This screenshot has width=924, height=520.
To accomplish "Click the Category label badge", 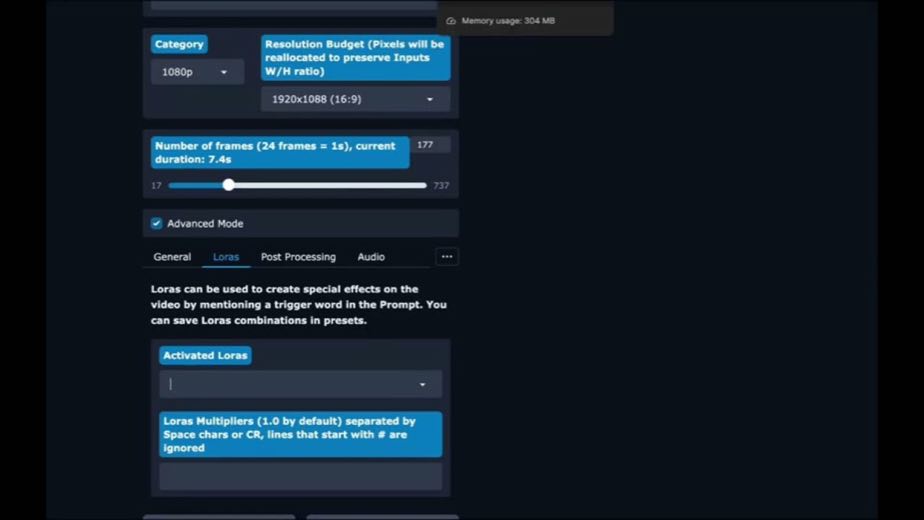I will pyautogui.click(x=179, y=44).
